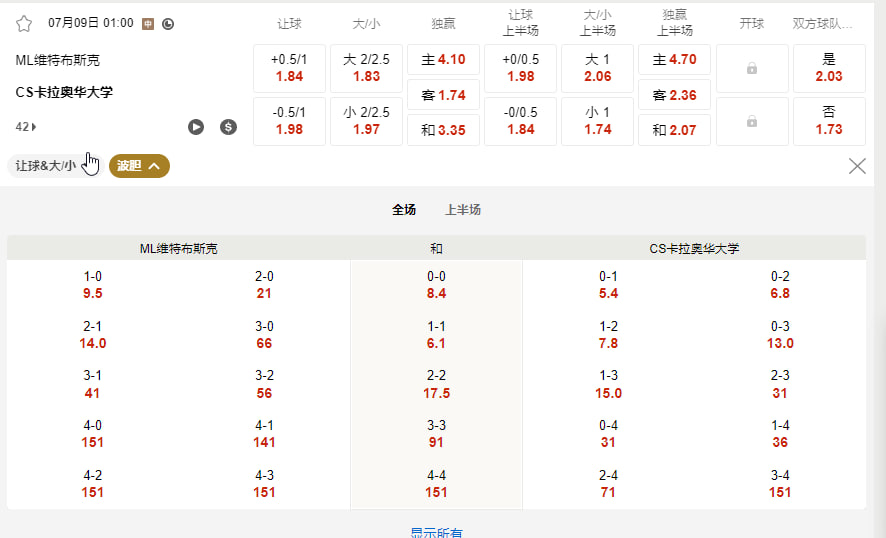Close the correct score panel
The width and height of the screenshot is (886, 538).
pyautogui.click(x=857, y=166)
